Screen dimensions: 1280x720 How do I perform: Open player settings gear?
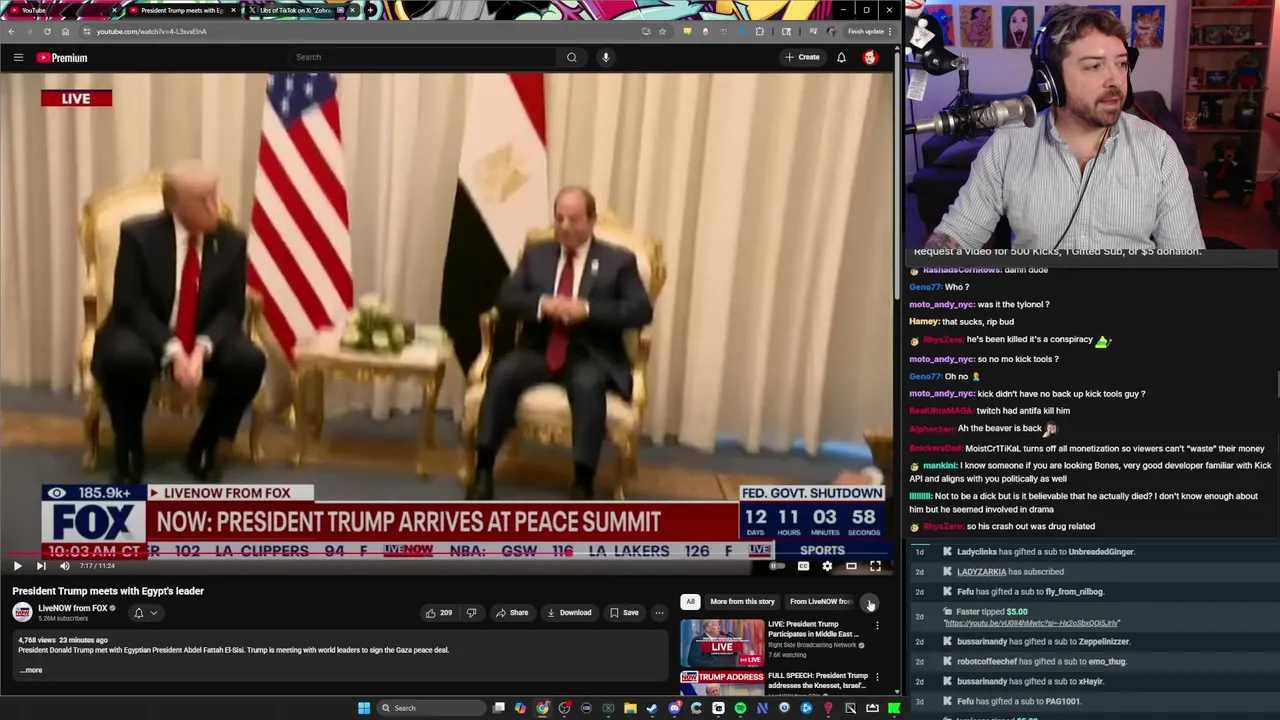click(827, 566)
